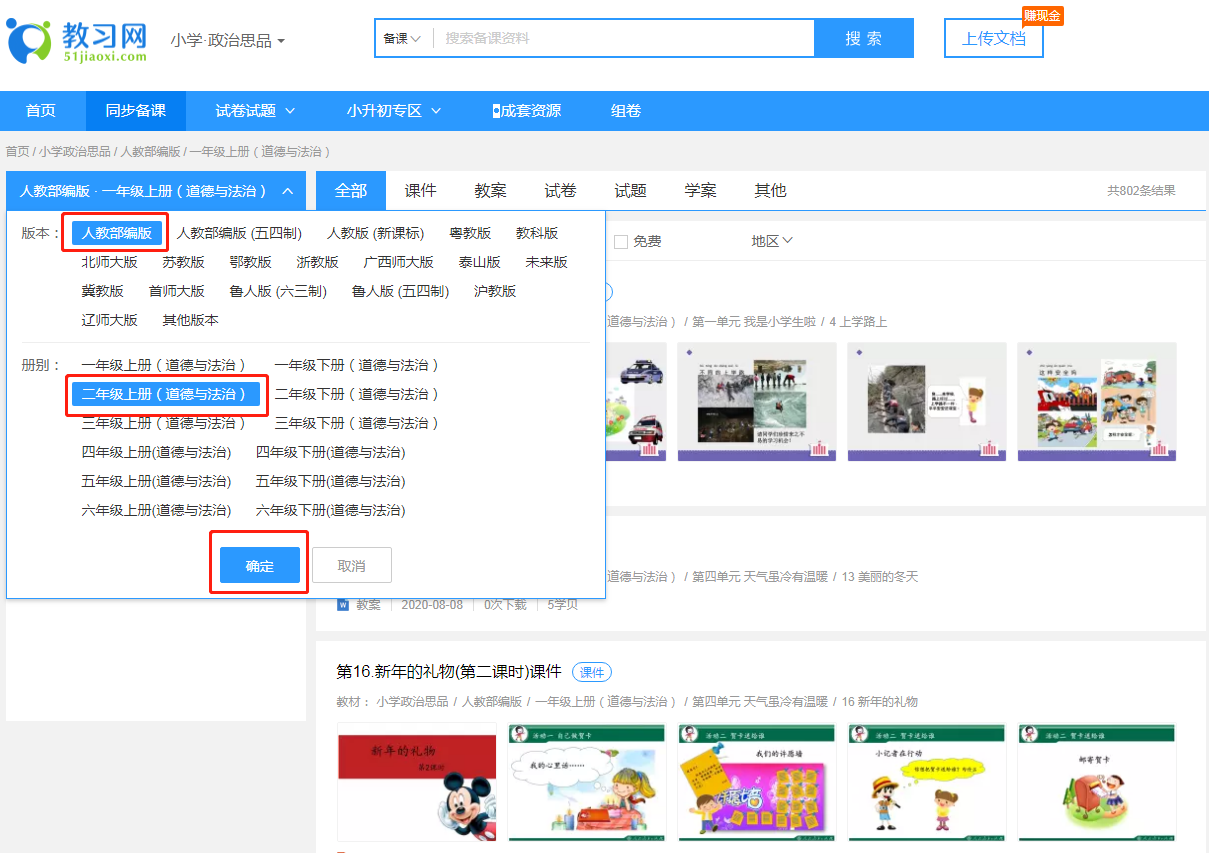Viewport: 1209px width, 853px height.
Task: Open 成套资源 in the navigation bar
Action: coord(526,111)
